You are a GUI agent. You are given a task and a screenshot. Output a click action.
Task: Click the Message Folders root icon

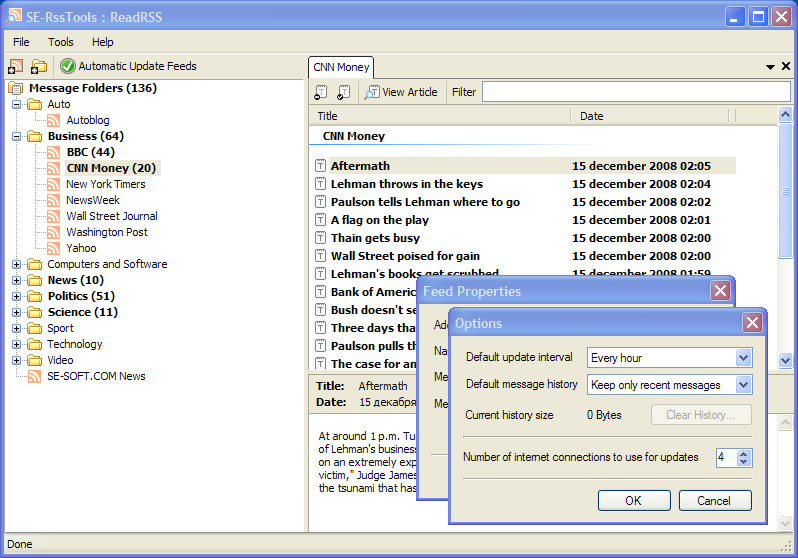pyautogui.click(x=16, y=89)
